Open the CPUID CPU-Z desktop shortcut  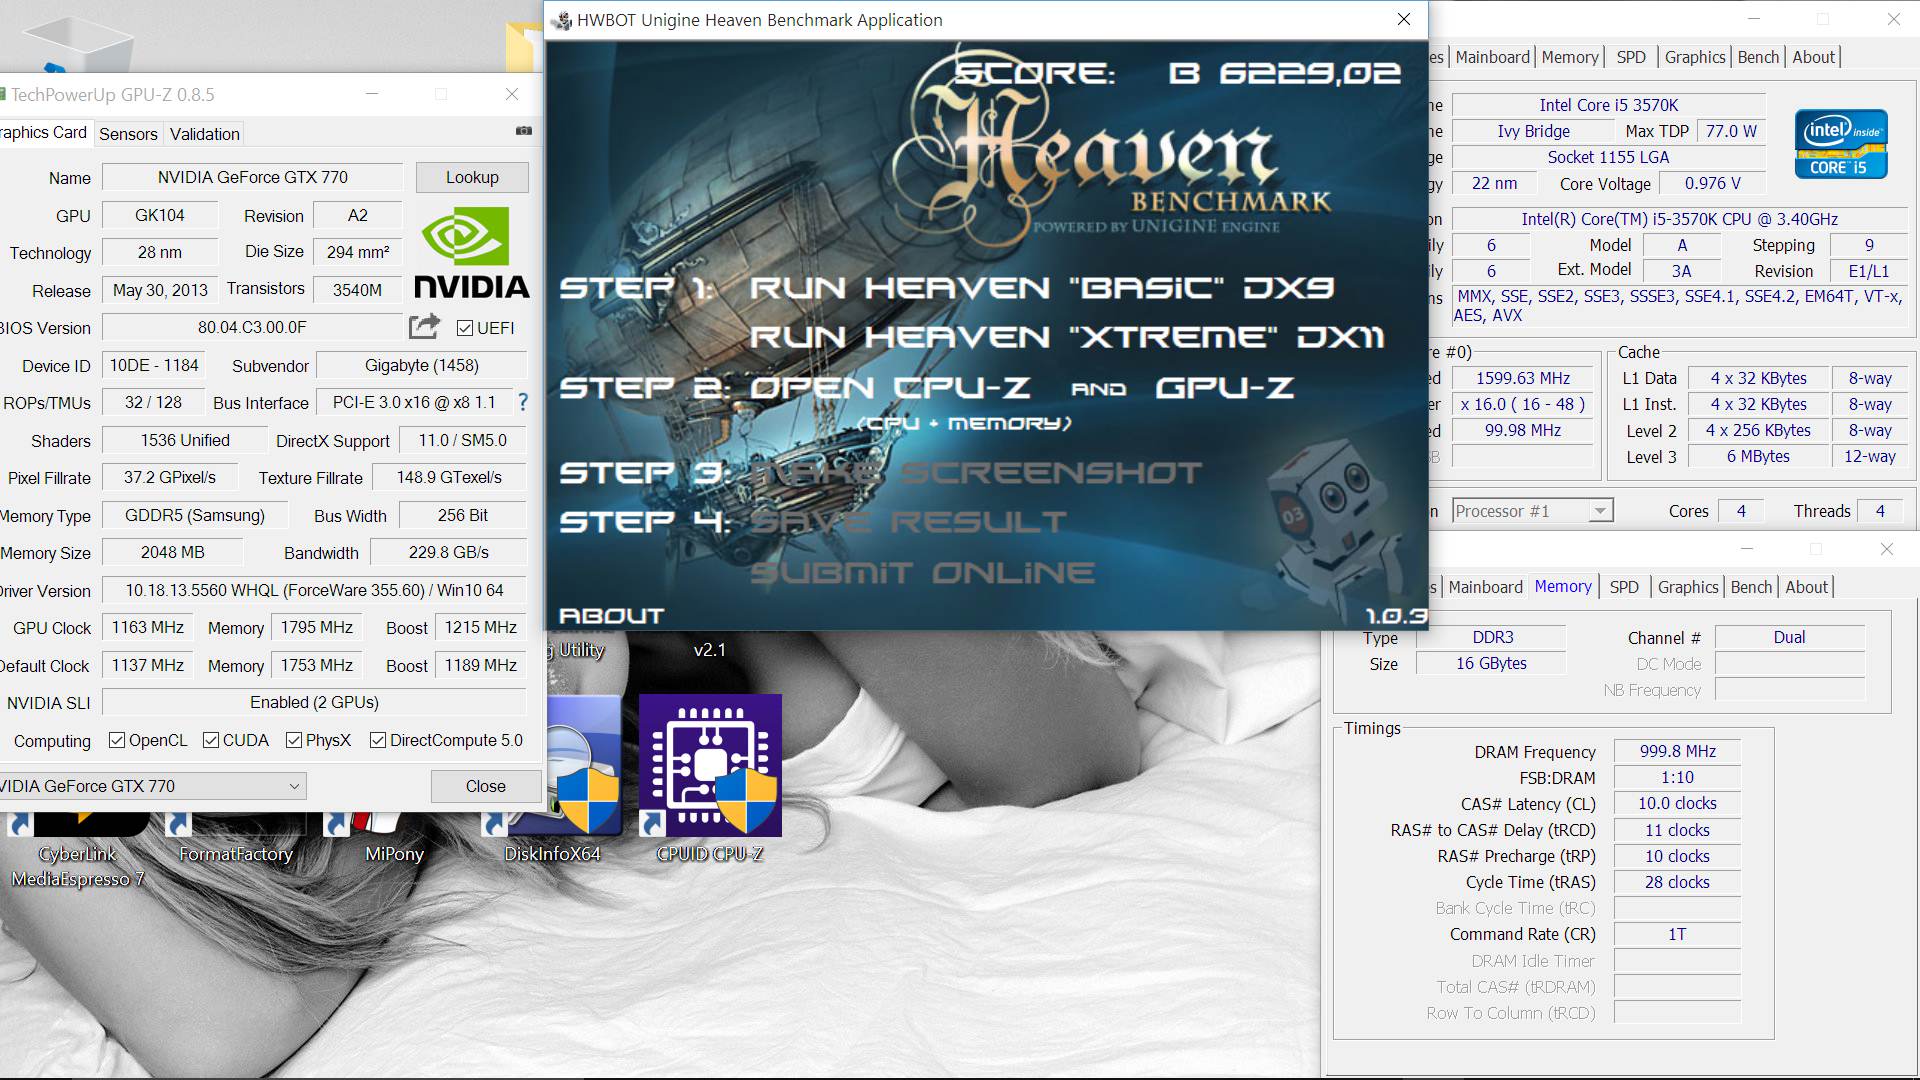point(710,780)
